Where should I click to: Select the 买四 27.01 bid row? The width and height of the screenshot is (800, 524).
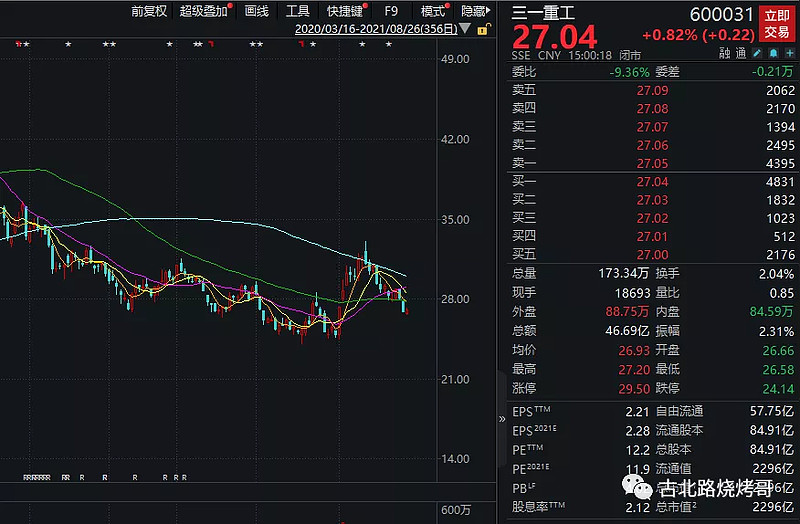coord(653,237)
